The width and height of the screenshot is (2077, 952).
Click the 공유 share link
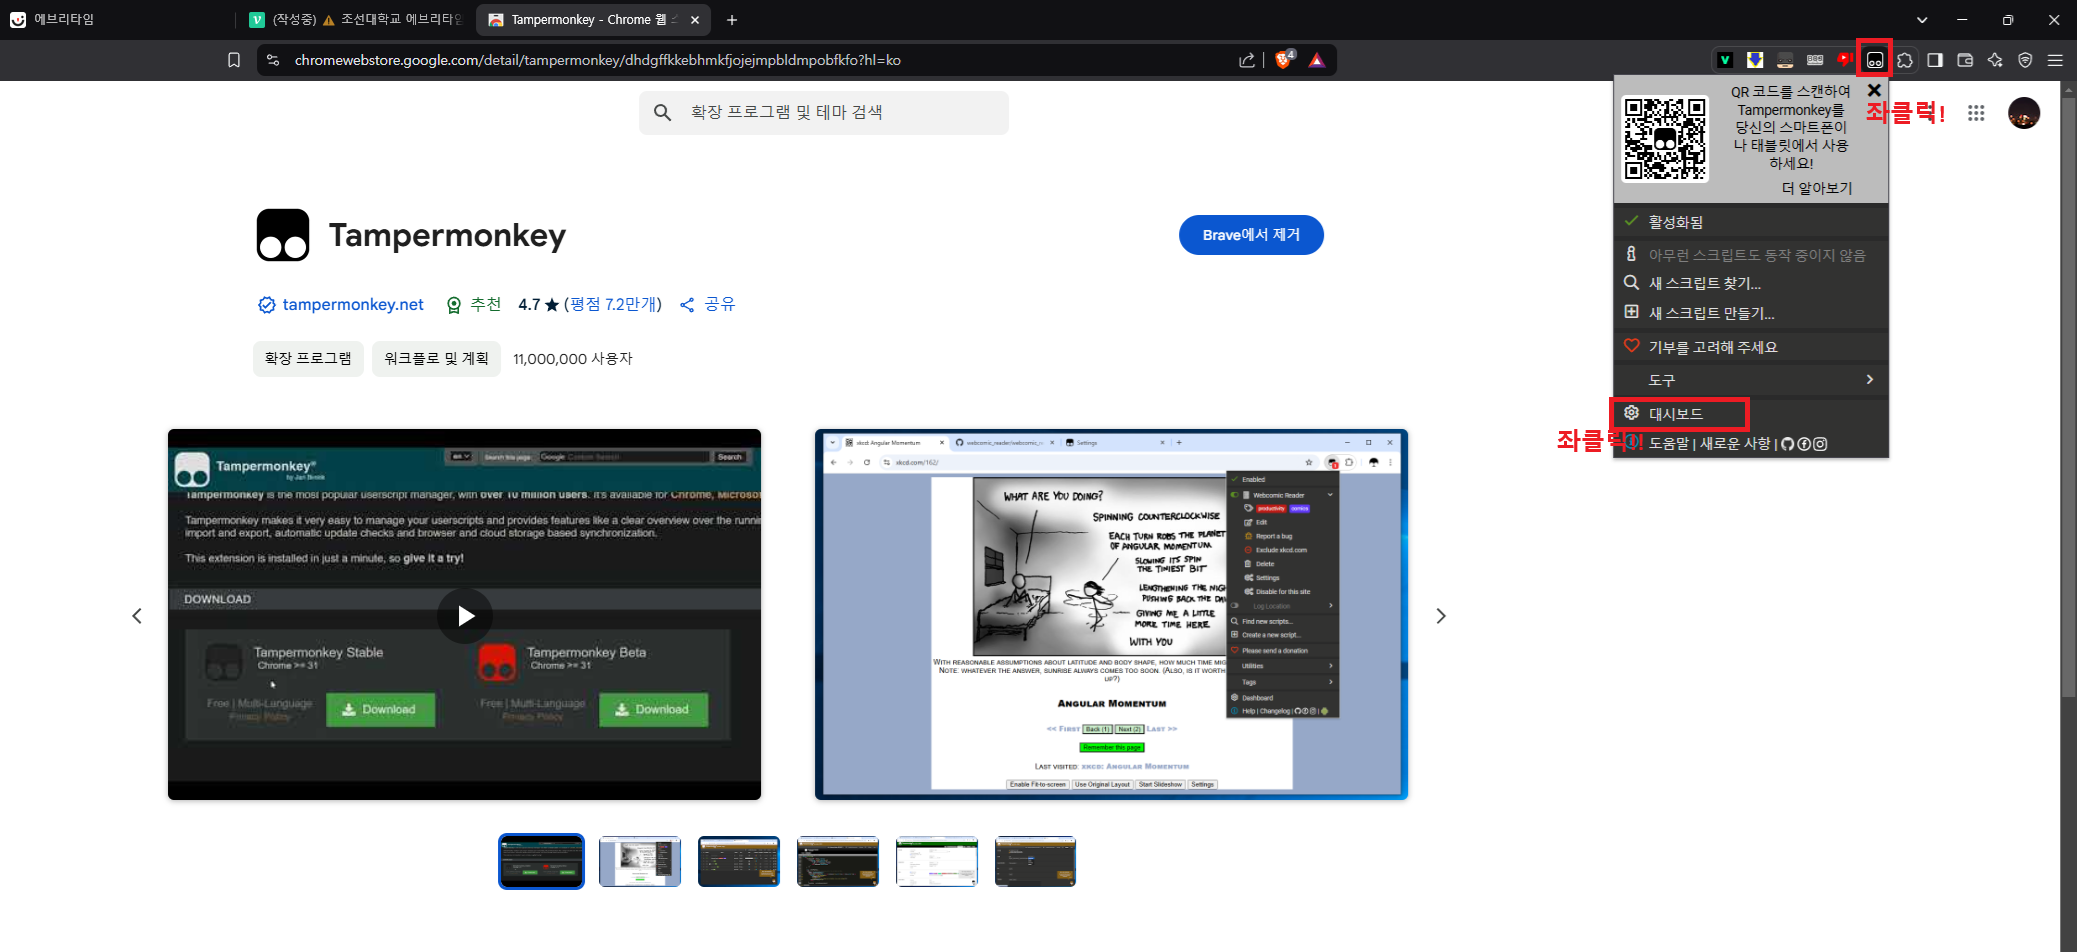(707, 305)
